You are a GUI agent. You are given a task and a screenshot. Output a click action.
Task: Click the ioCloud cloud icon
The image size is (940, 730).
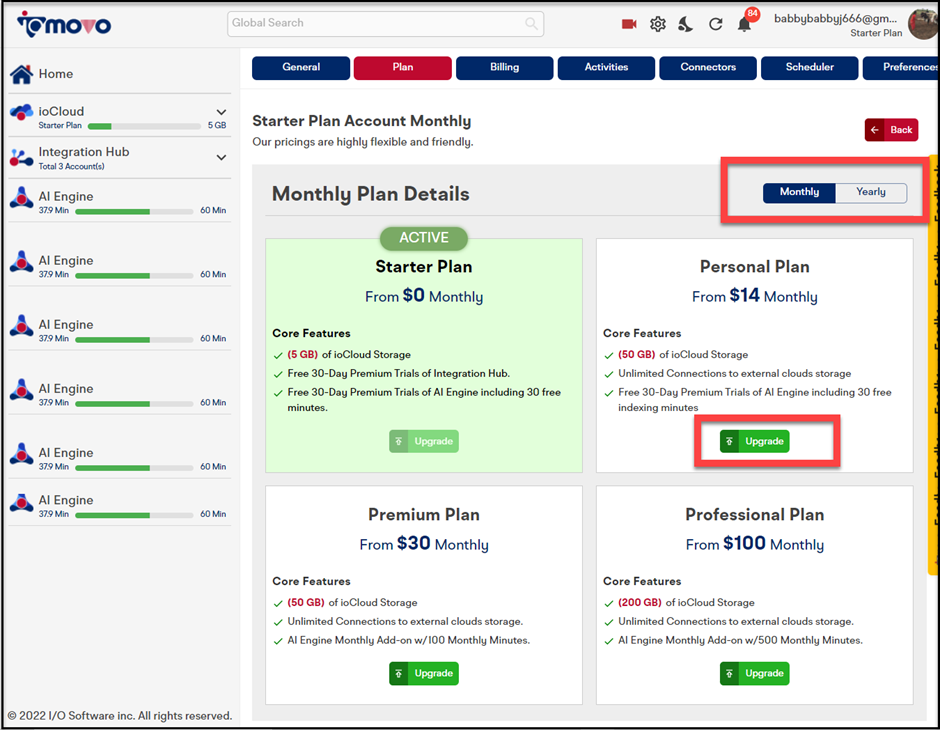click(22, 112)
